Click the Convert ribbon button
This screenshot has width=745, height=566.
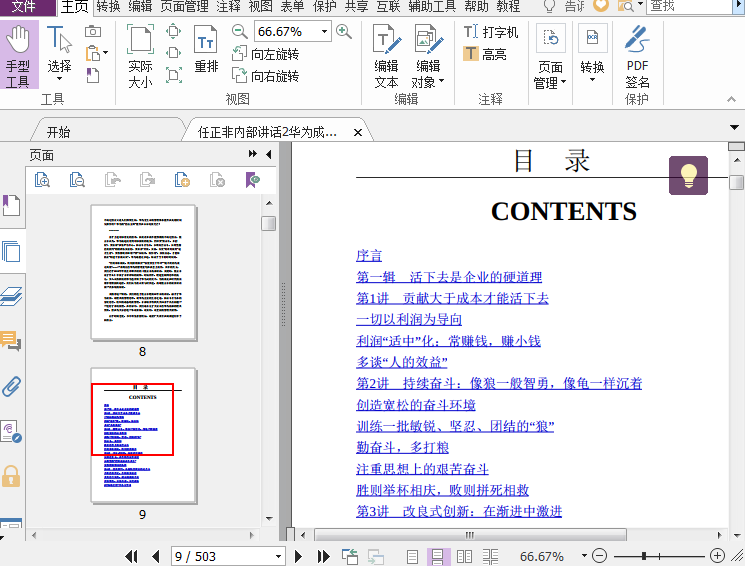coord(592,53)
